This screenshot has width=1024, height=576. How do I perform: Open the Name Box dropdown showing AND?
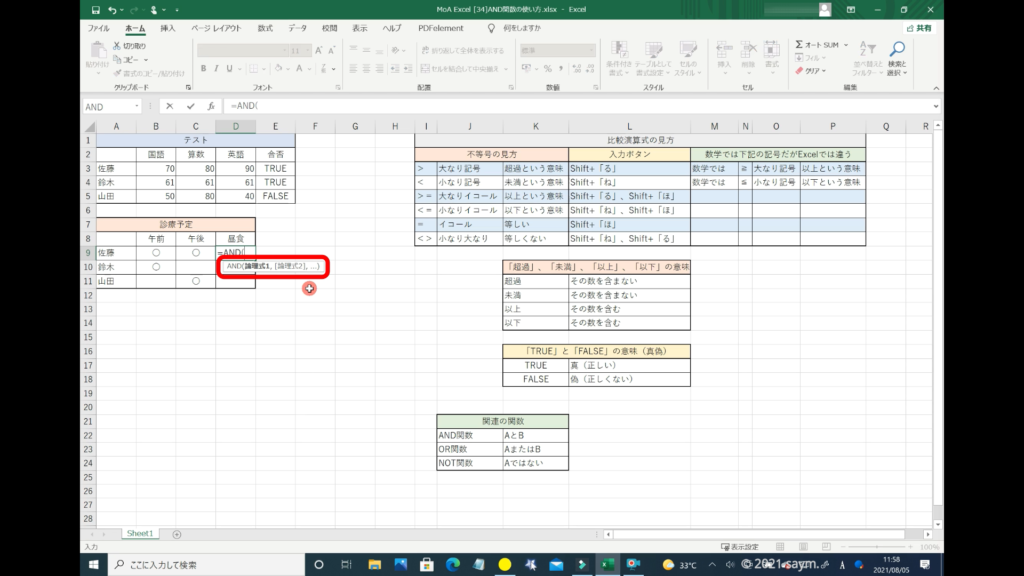point(137,106)
